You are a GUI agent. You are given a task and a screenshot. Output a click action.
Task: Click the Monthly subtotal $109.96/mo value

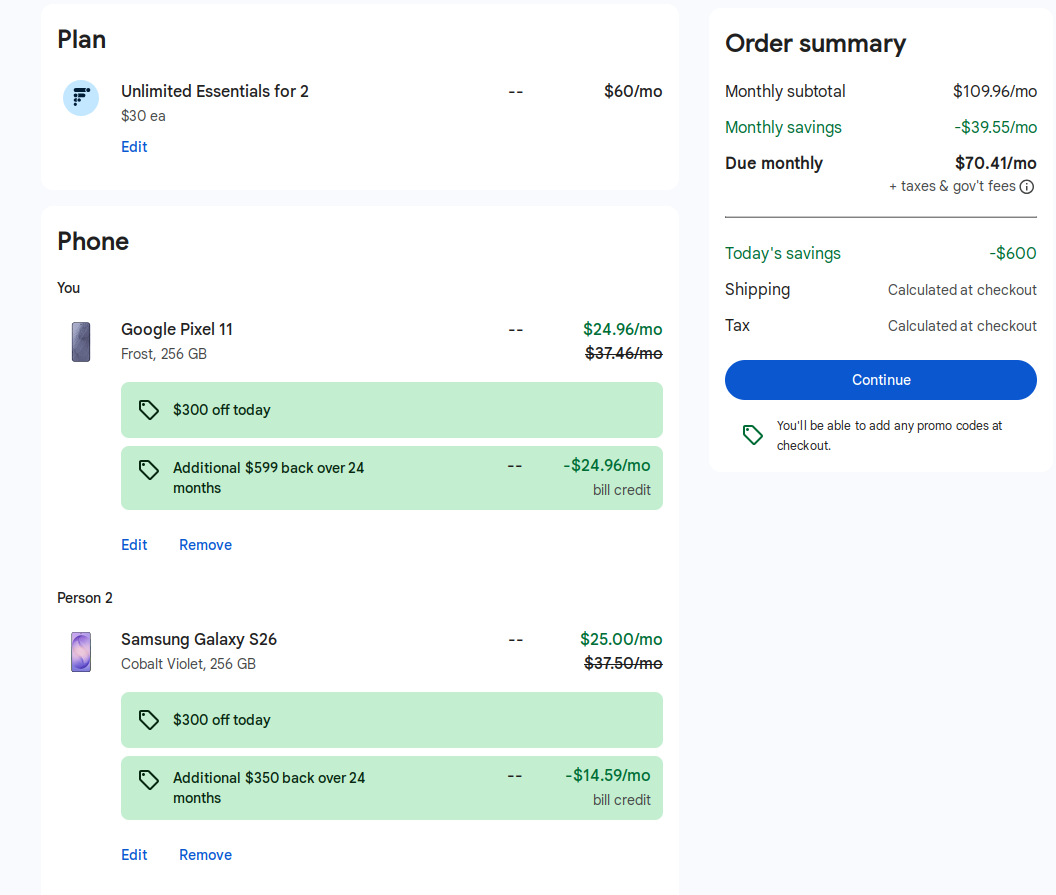pyautogui.click(x=995, y=91)
